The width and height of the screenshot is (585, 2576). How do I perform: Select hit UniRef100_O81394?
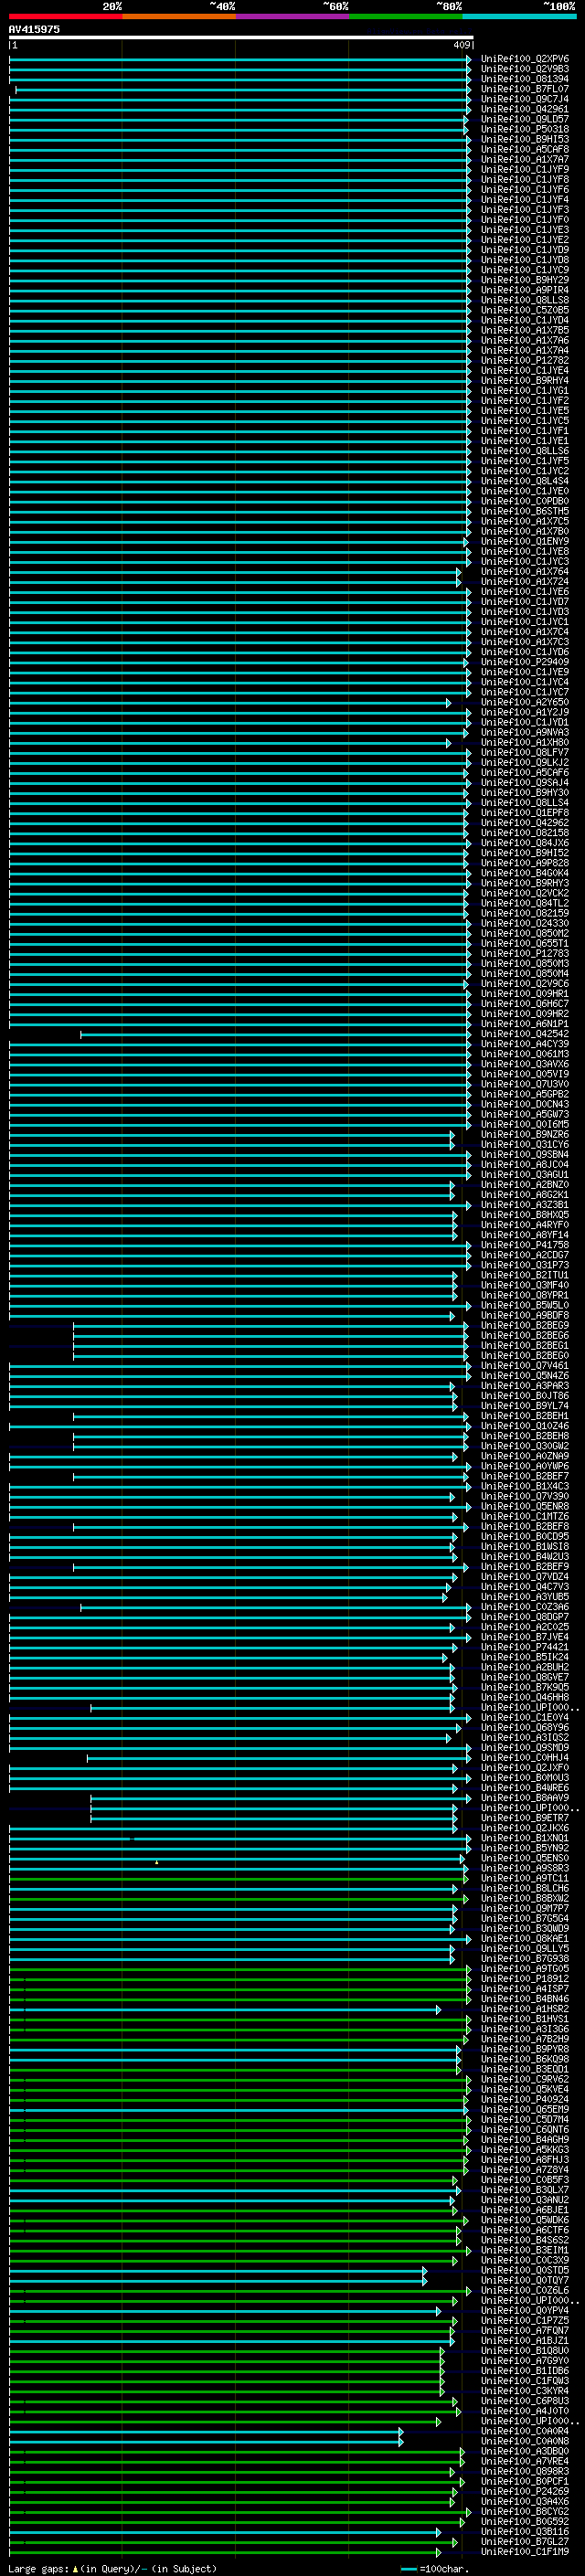tap(525, 79)
